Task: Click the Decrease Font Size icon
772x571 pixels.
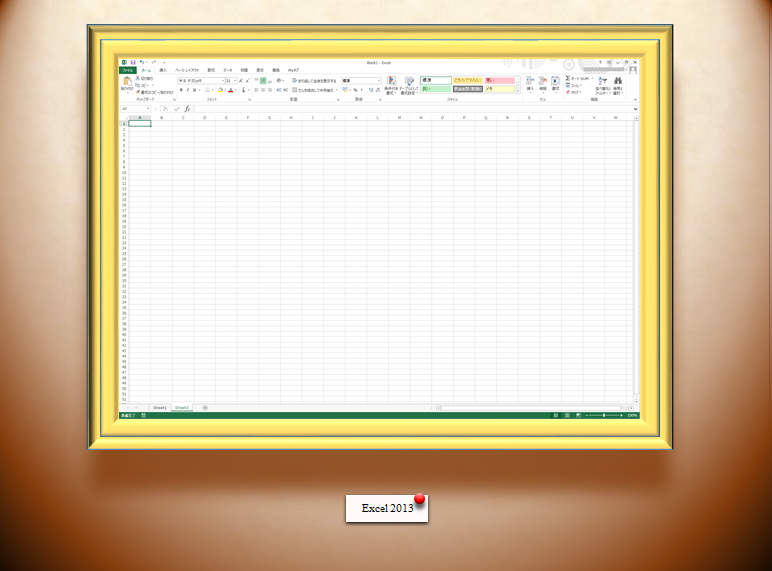Action: [248, 80]
